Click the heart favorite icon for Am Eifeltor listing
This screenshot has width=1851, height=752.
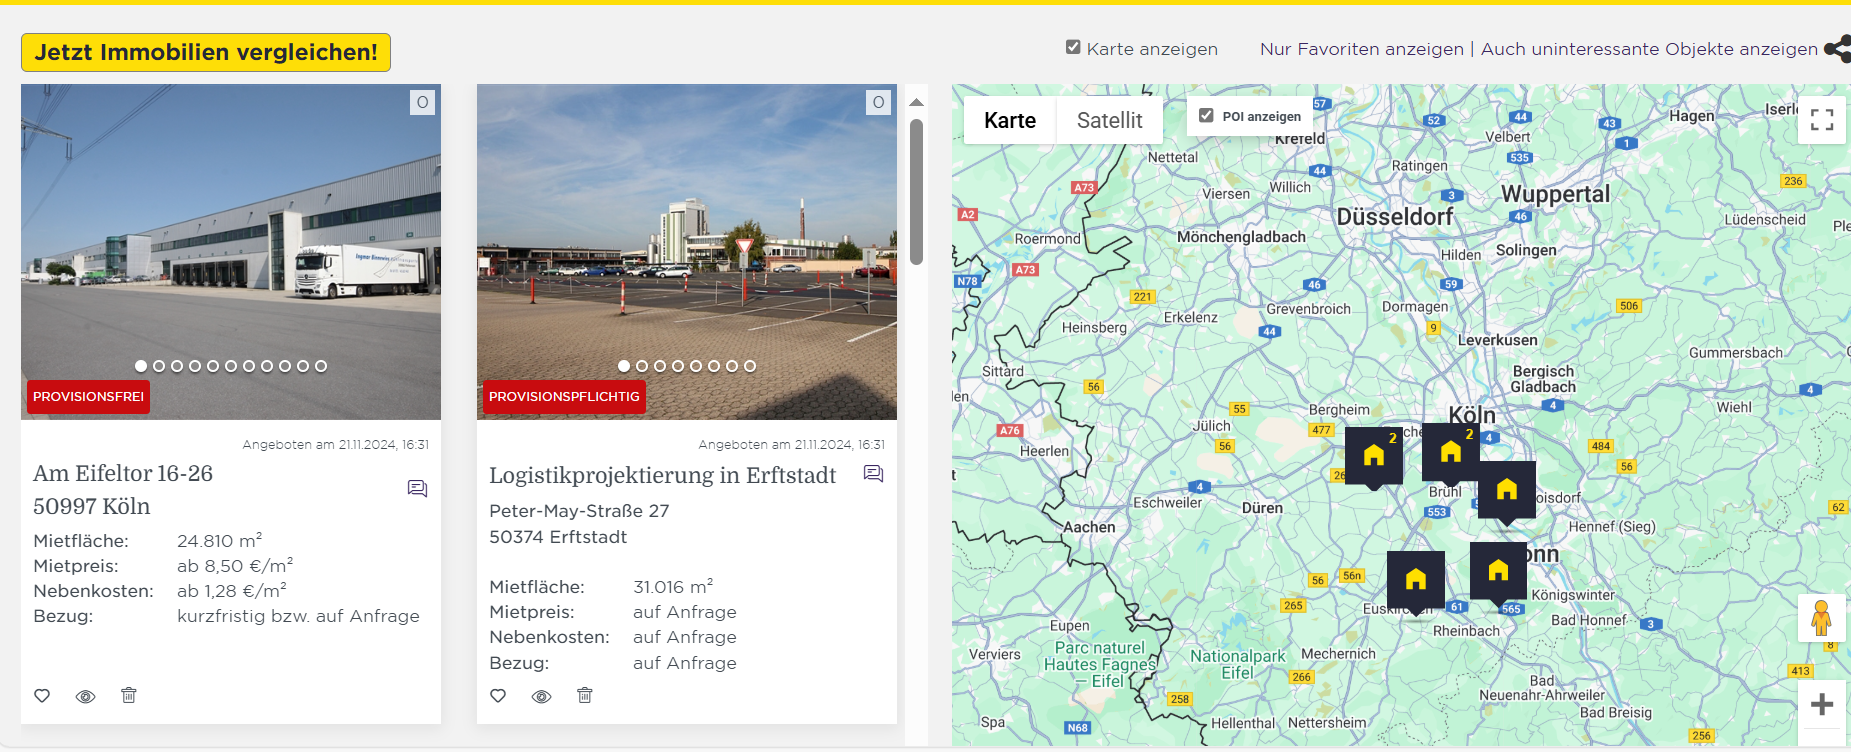(x=42, y=696)
